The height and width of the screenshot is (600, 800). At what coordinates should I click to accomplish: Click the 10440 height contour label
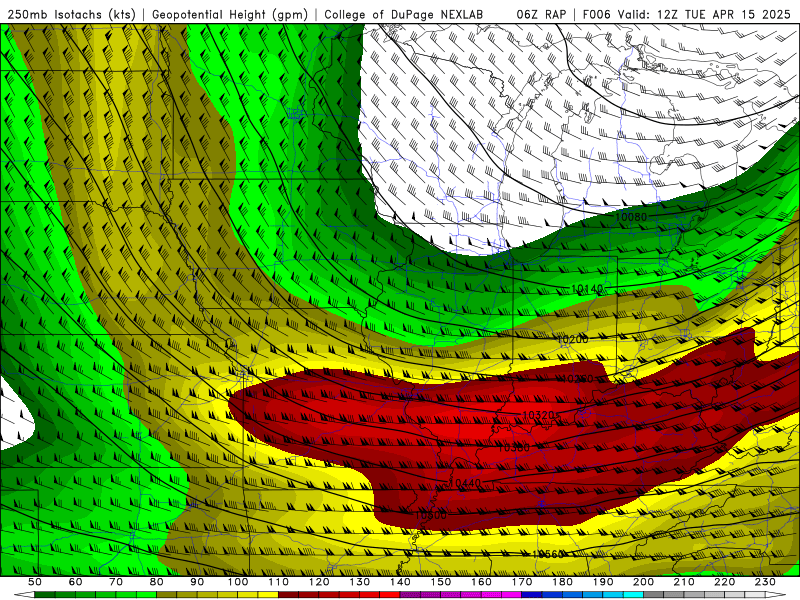click(x=465, y=483)
